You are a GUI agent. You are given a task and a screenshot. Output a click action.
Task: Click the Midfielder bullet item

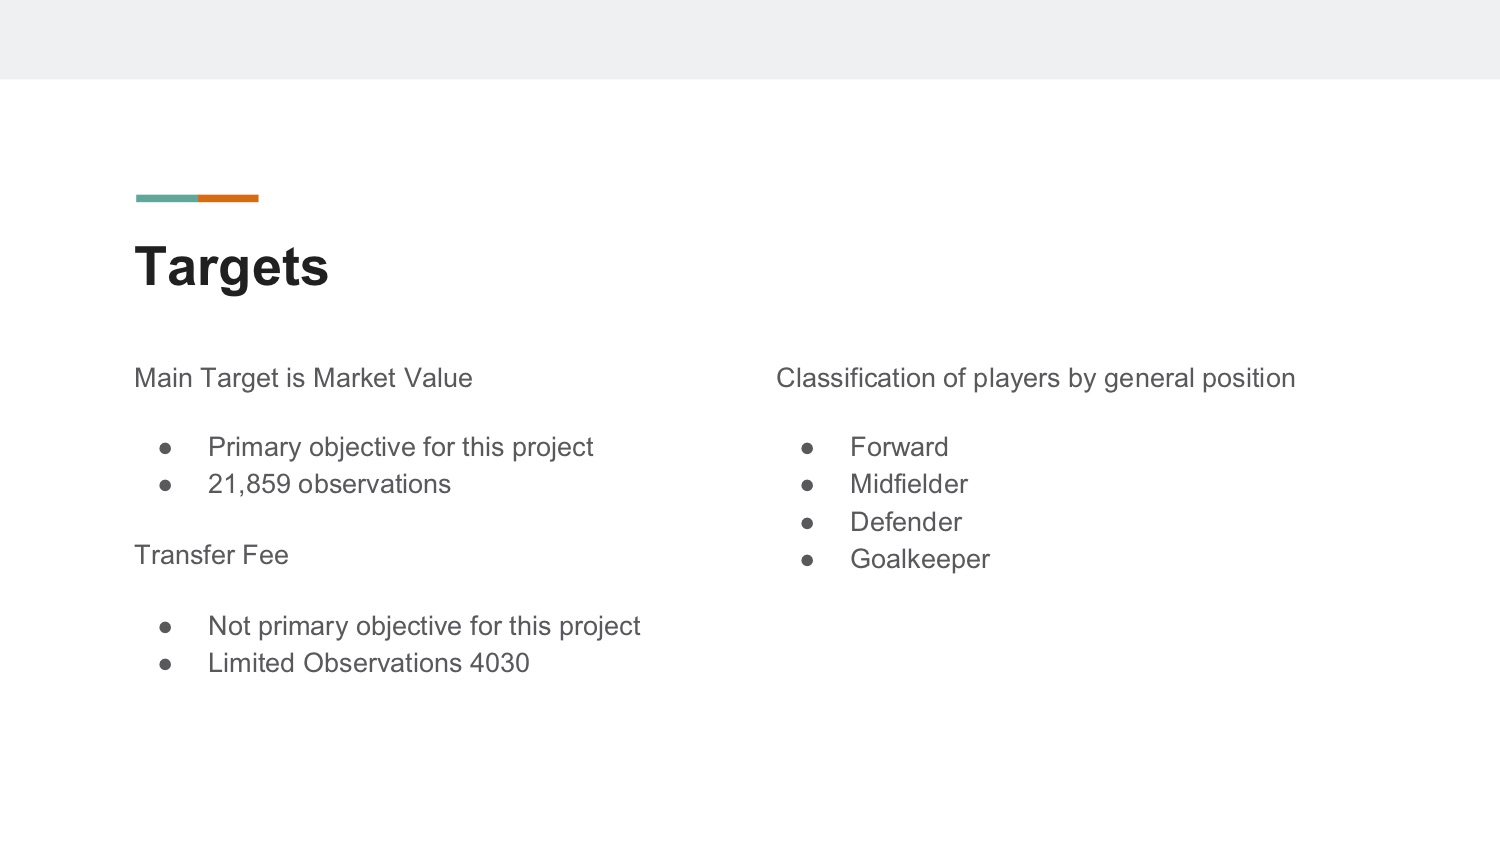pos(909,484)
